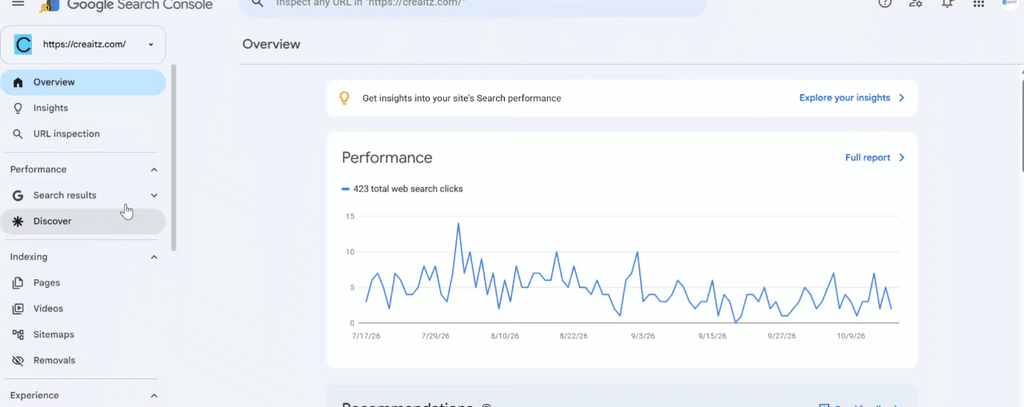This screenshot has height=407, width=1024.
Task: Open the Performance Full report link
Action: tap(867, 157)
